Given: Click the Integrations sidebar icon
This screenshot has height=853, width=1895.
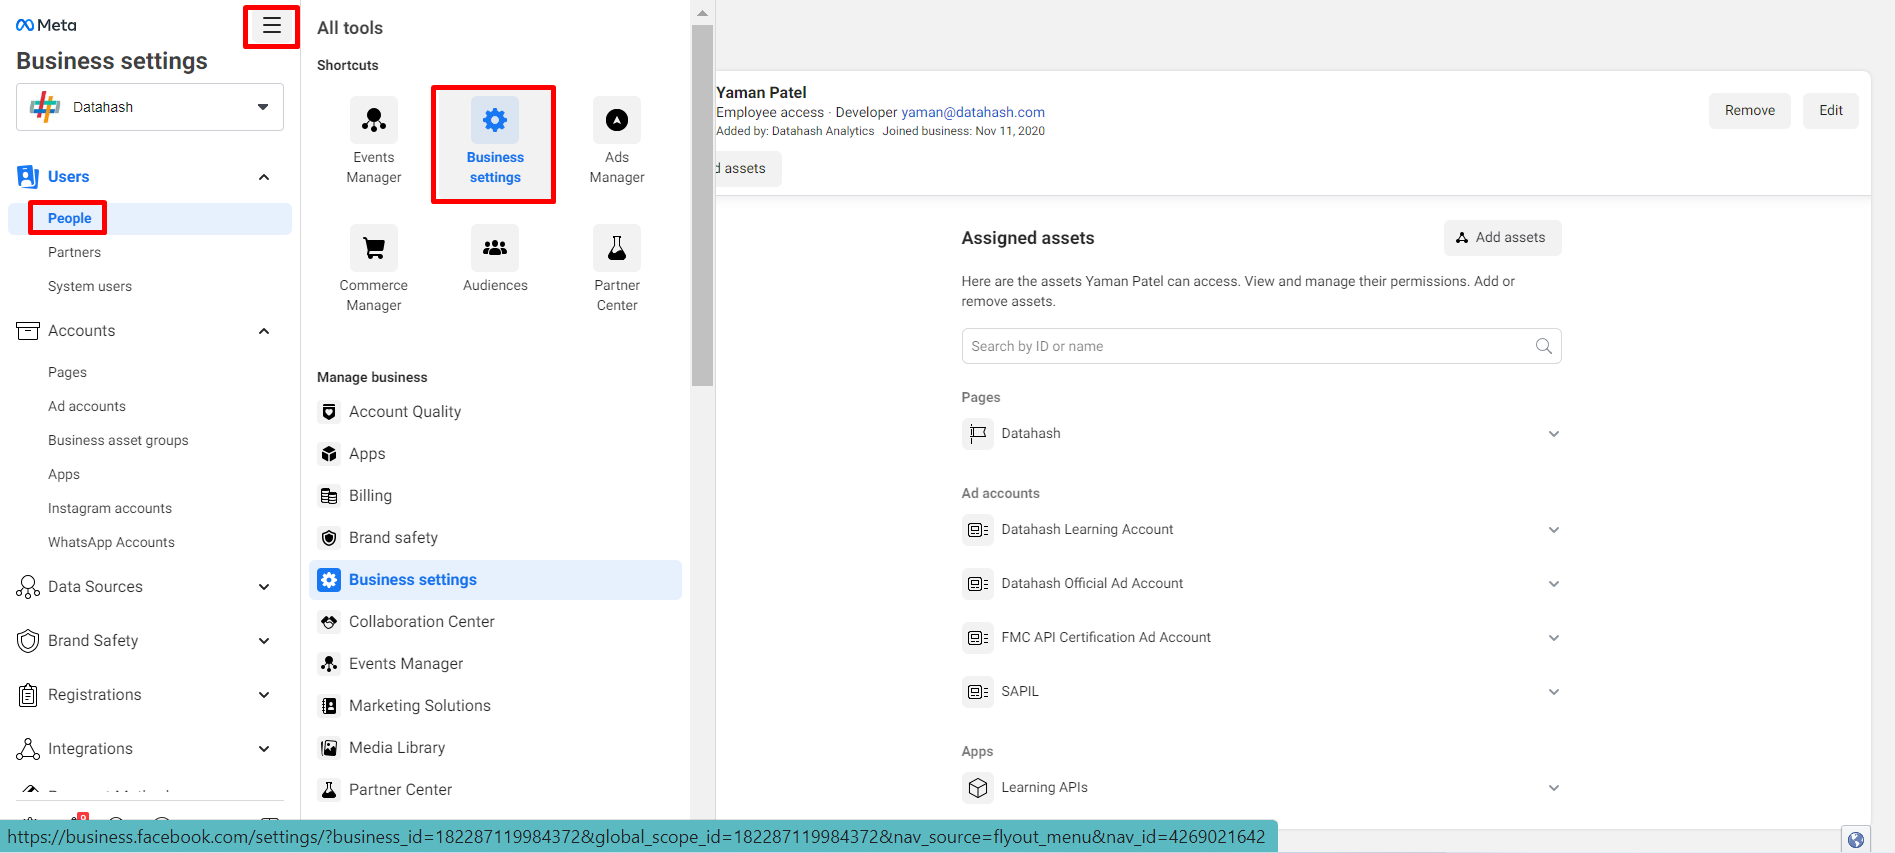Looking at the screenshot, I should pyautogui.click(x=28, y=749).
